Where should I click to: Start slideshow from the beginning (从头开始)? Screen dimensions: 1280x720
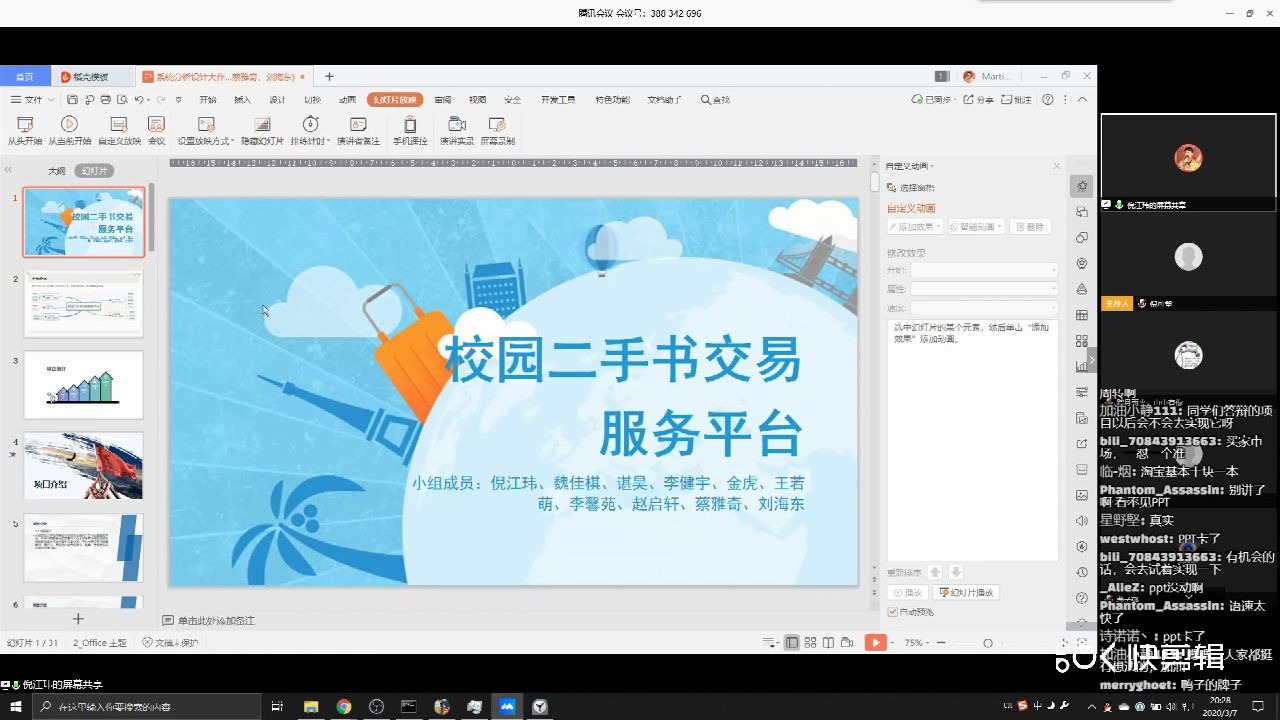click(x=25, y=130)
